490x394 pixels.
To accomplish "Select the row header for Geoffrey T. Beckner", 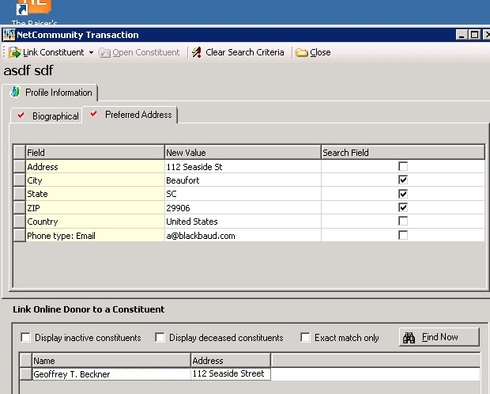I will 26,374.
